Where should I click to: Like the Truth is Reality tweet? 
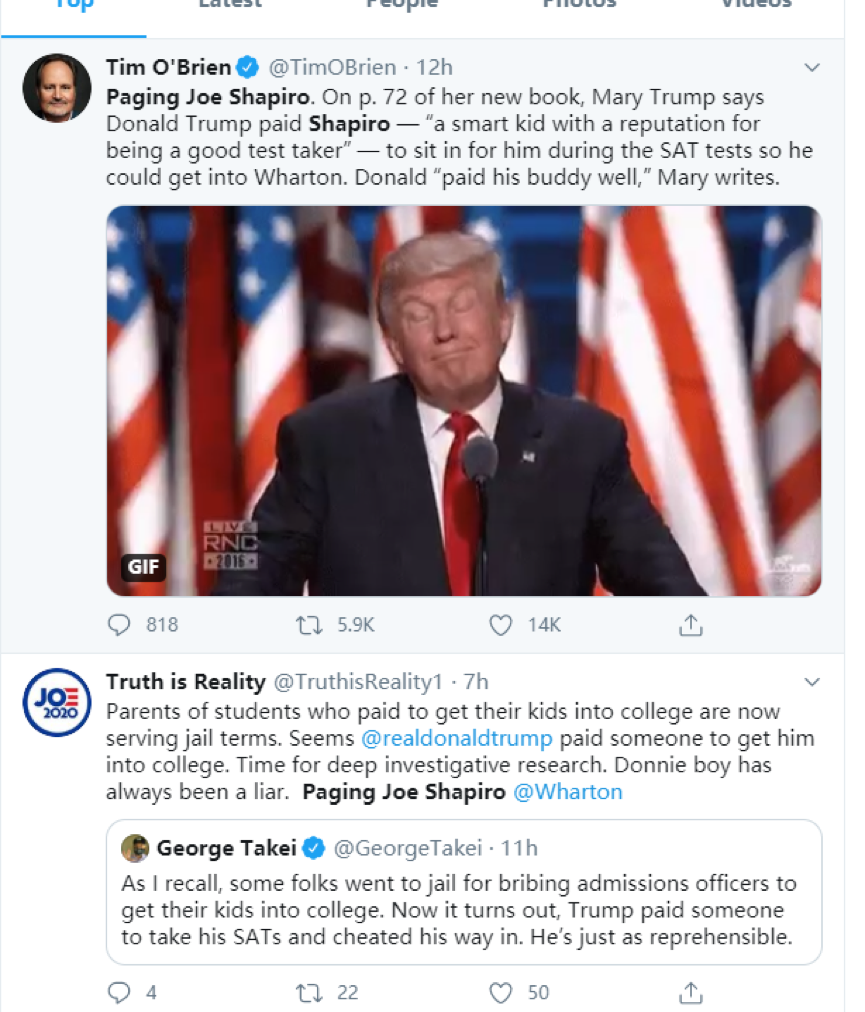coord(501,992)
